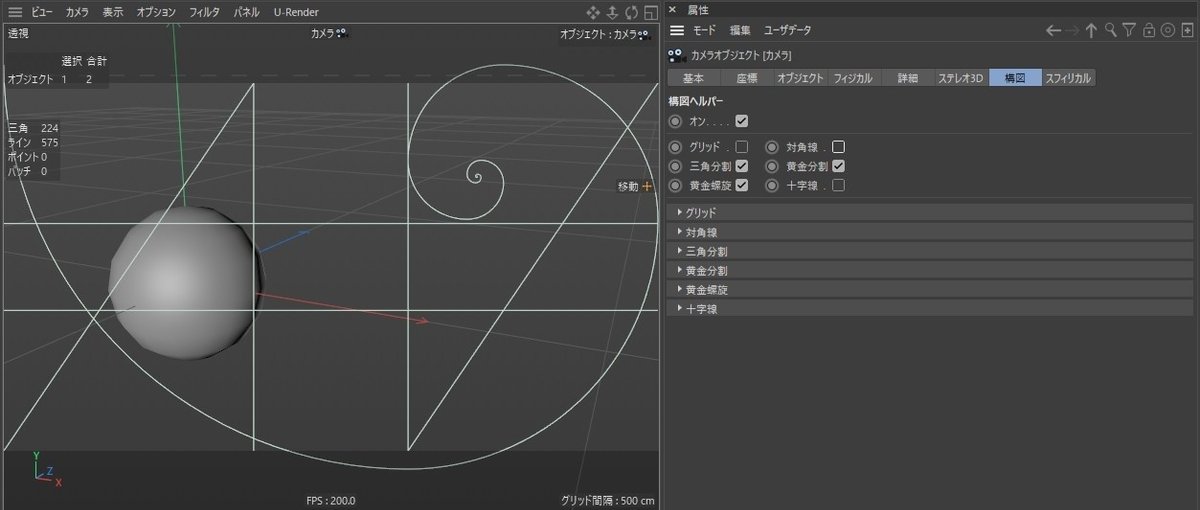Screen dimensions: 1200x510
Task: Open the viewport hamburger menu
Action: [x=15, y=12]
